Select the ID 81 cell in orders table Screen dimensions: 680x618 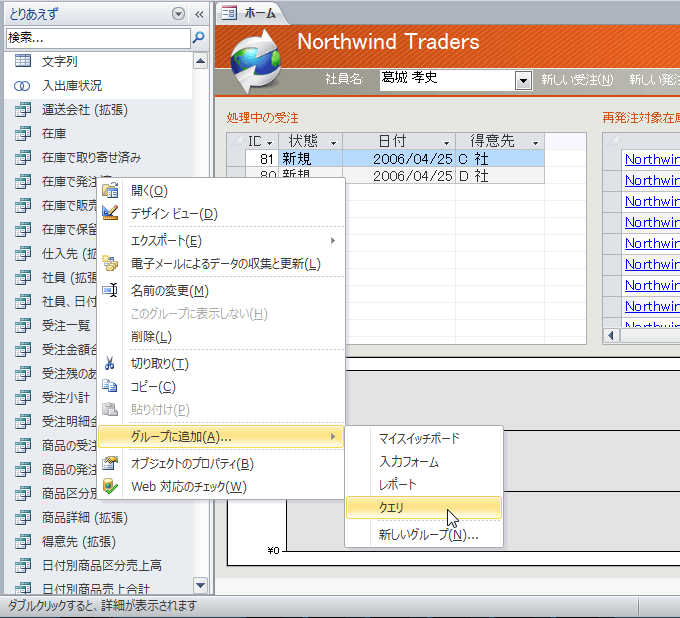point(262,159)
